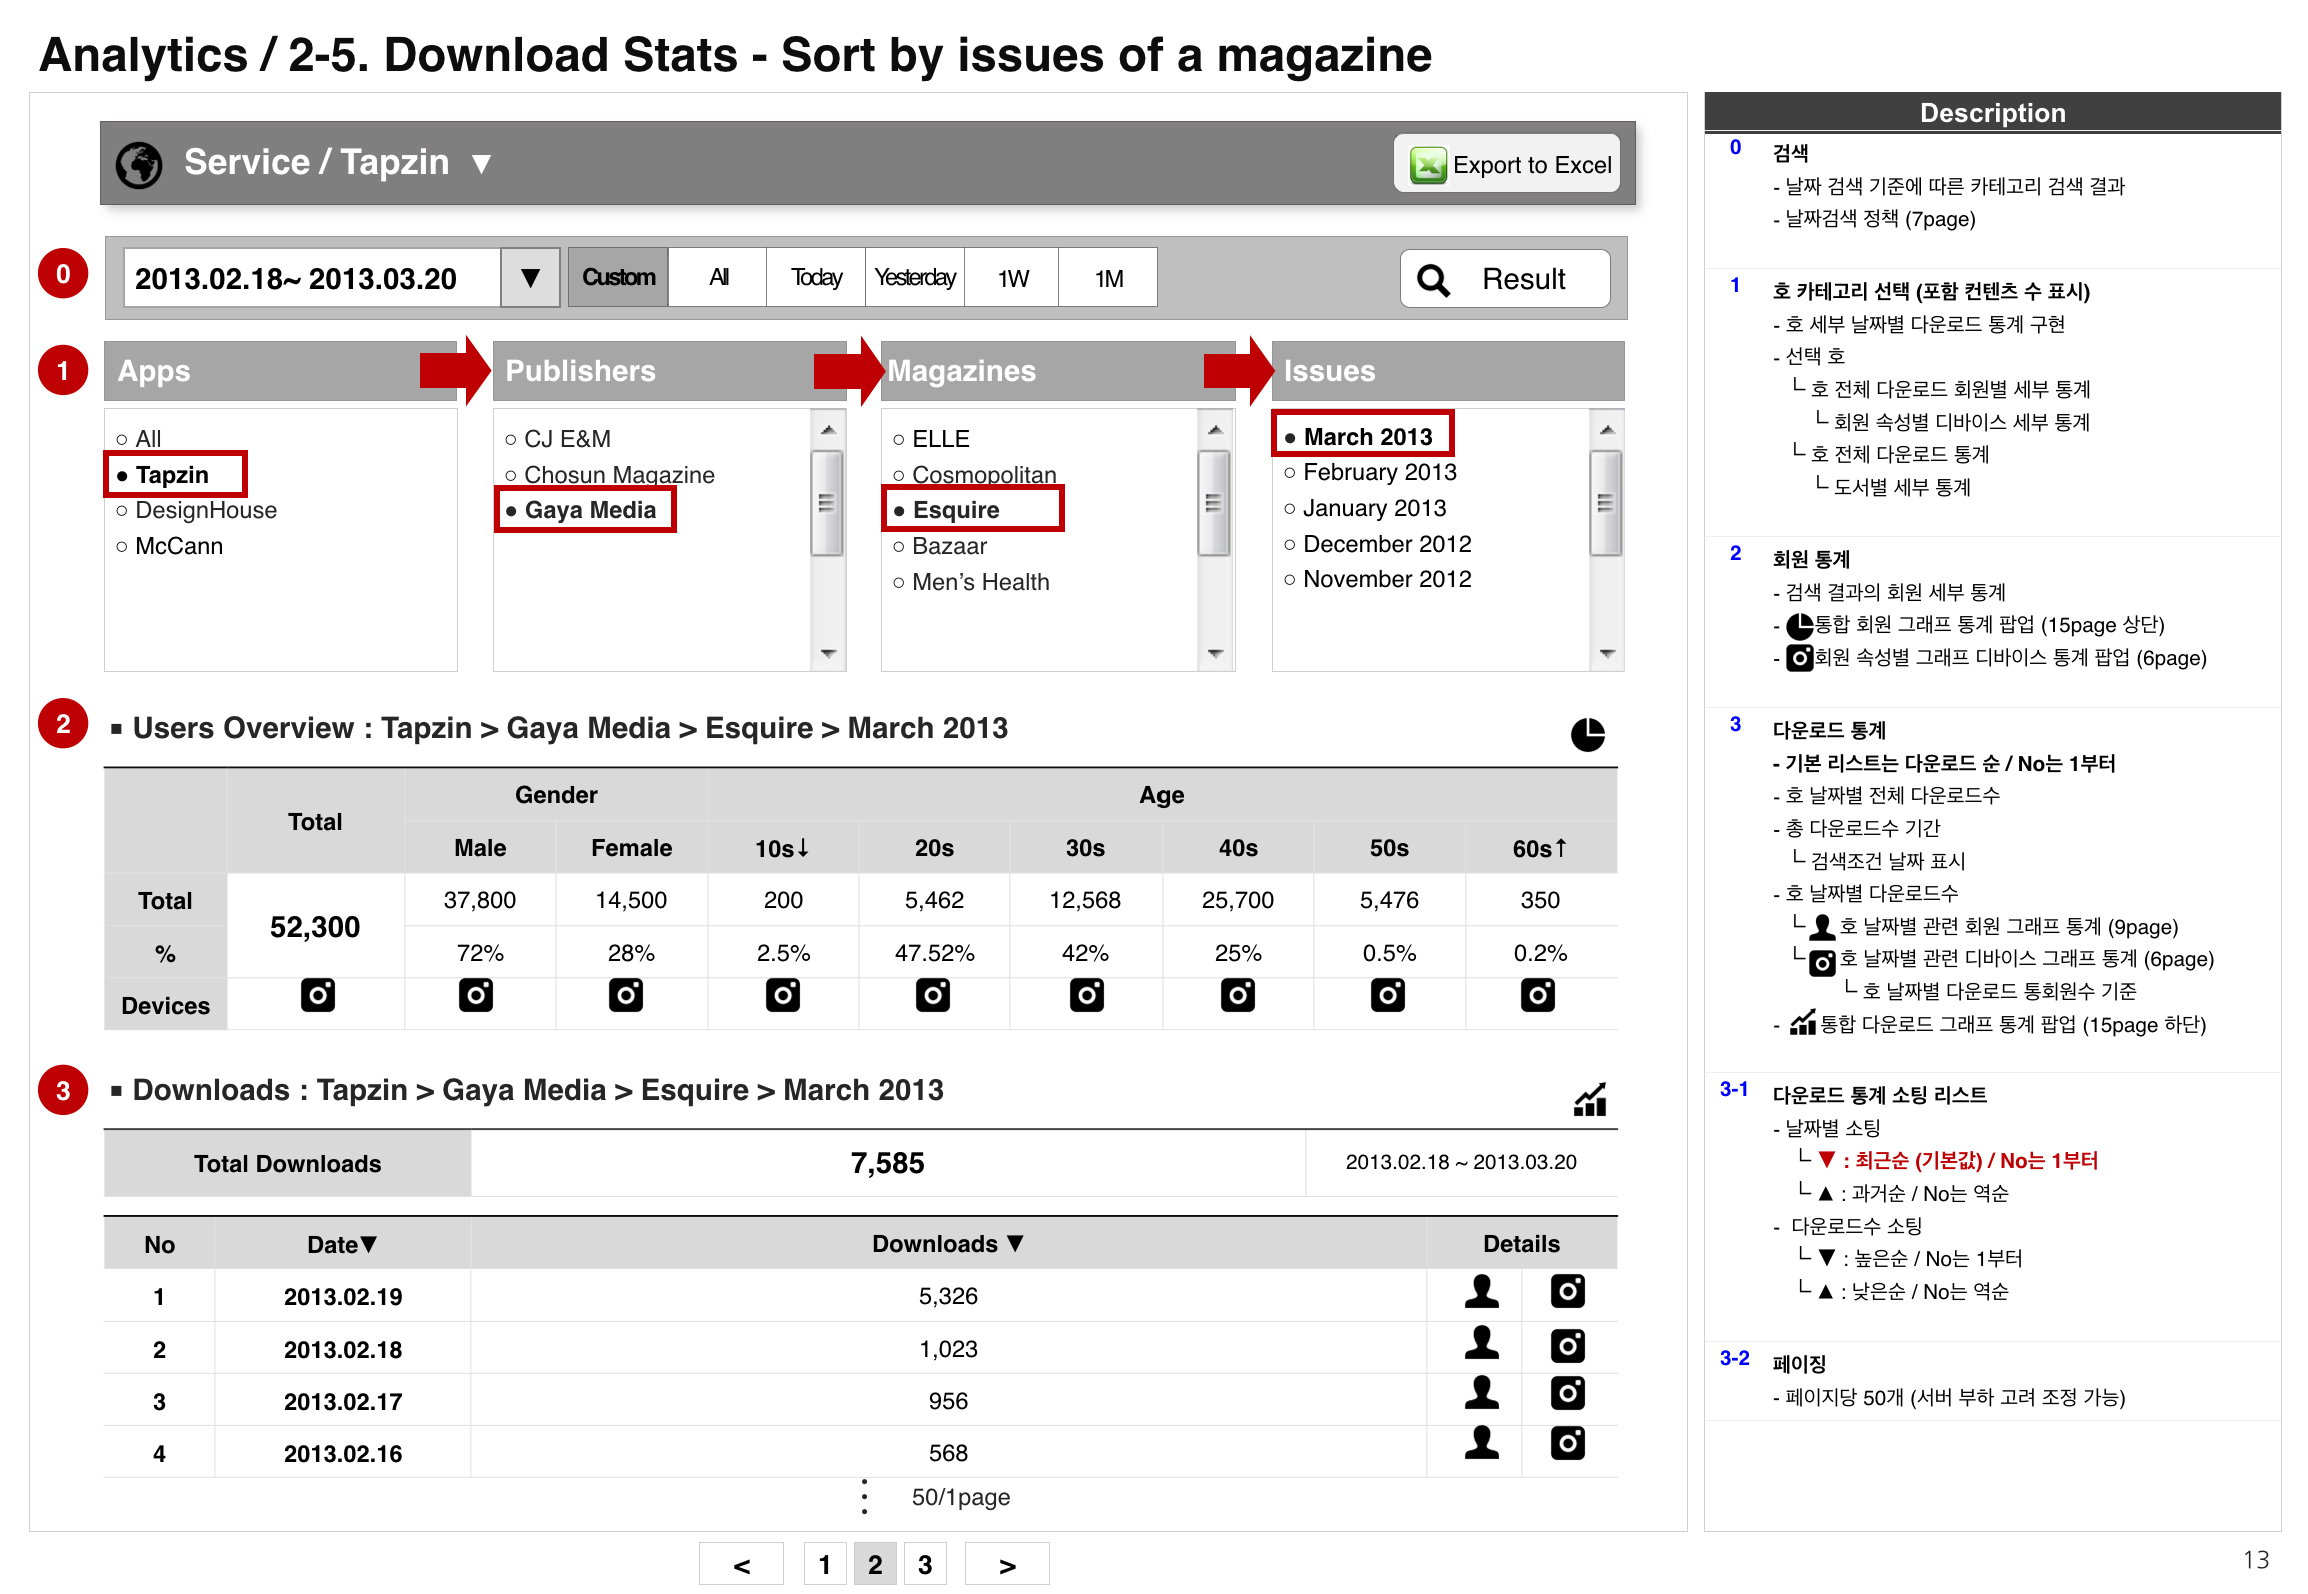Image resolution: width=2308 pixels, height=1594 pixels.
Task: Click the Issues list down arrow
Action: pos(1607,654)
